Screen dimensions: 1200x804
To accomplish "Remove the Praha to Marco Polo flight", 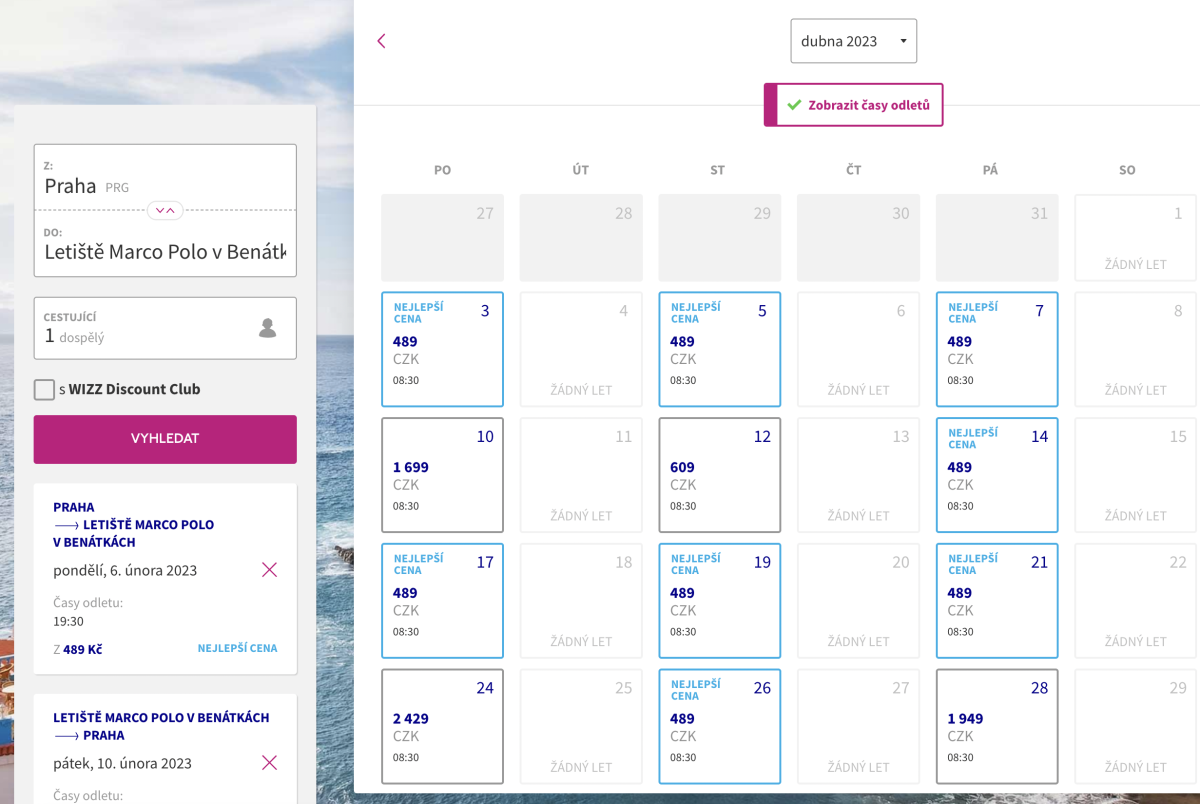I will tap(269, 570).
